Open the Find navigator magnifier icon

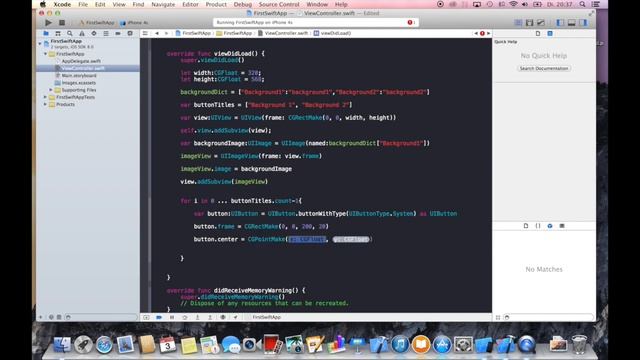point(70,33)
